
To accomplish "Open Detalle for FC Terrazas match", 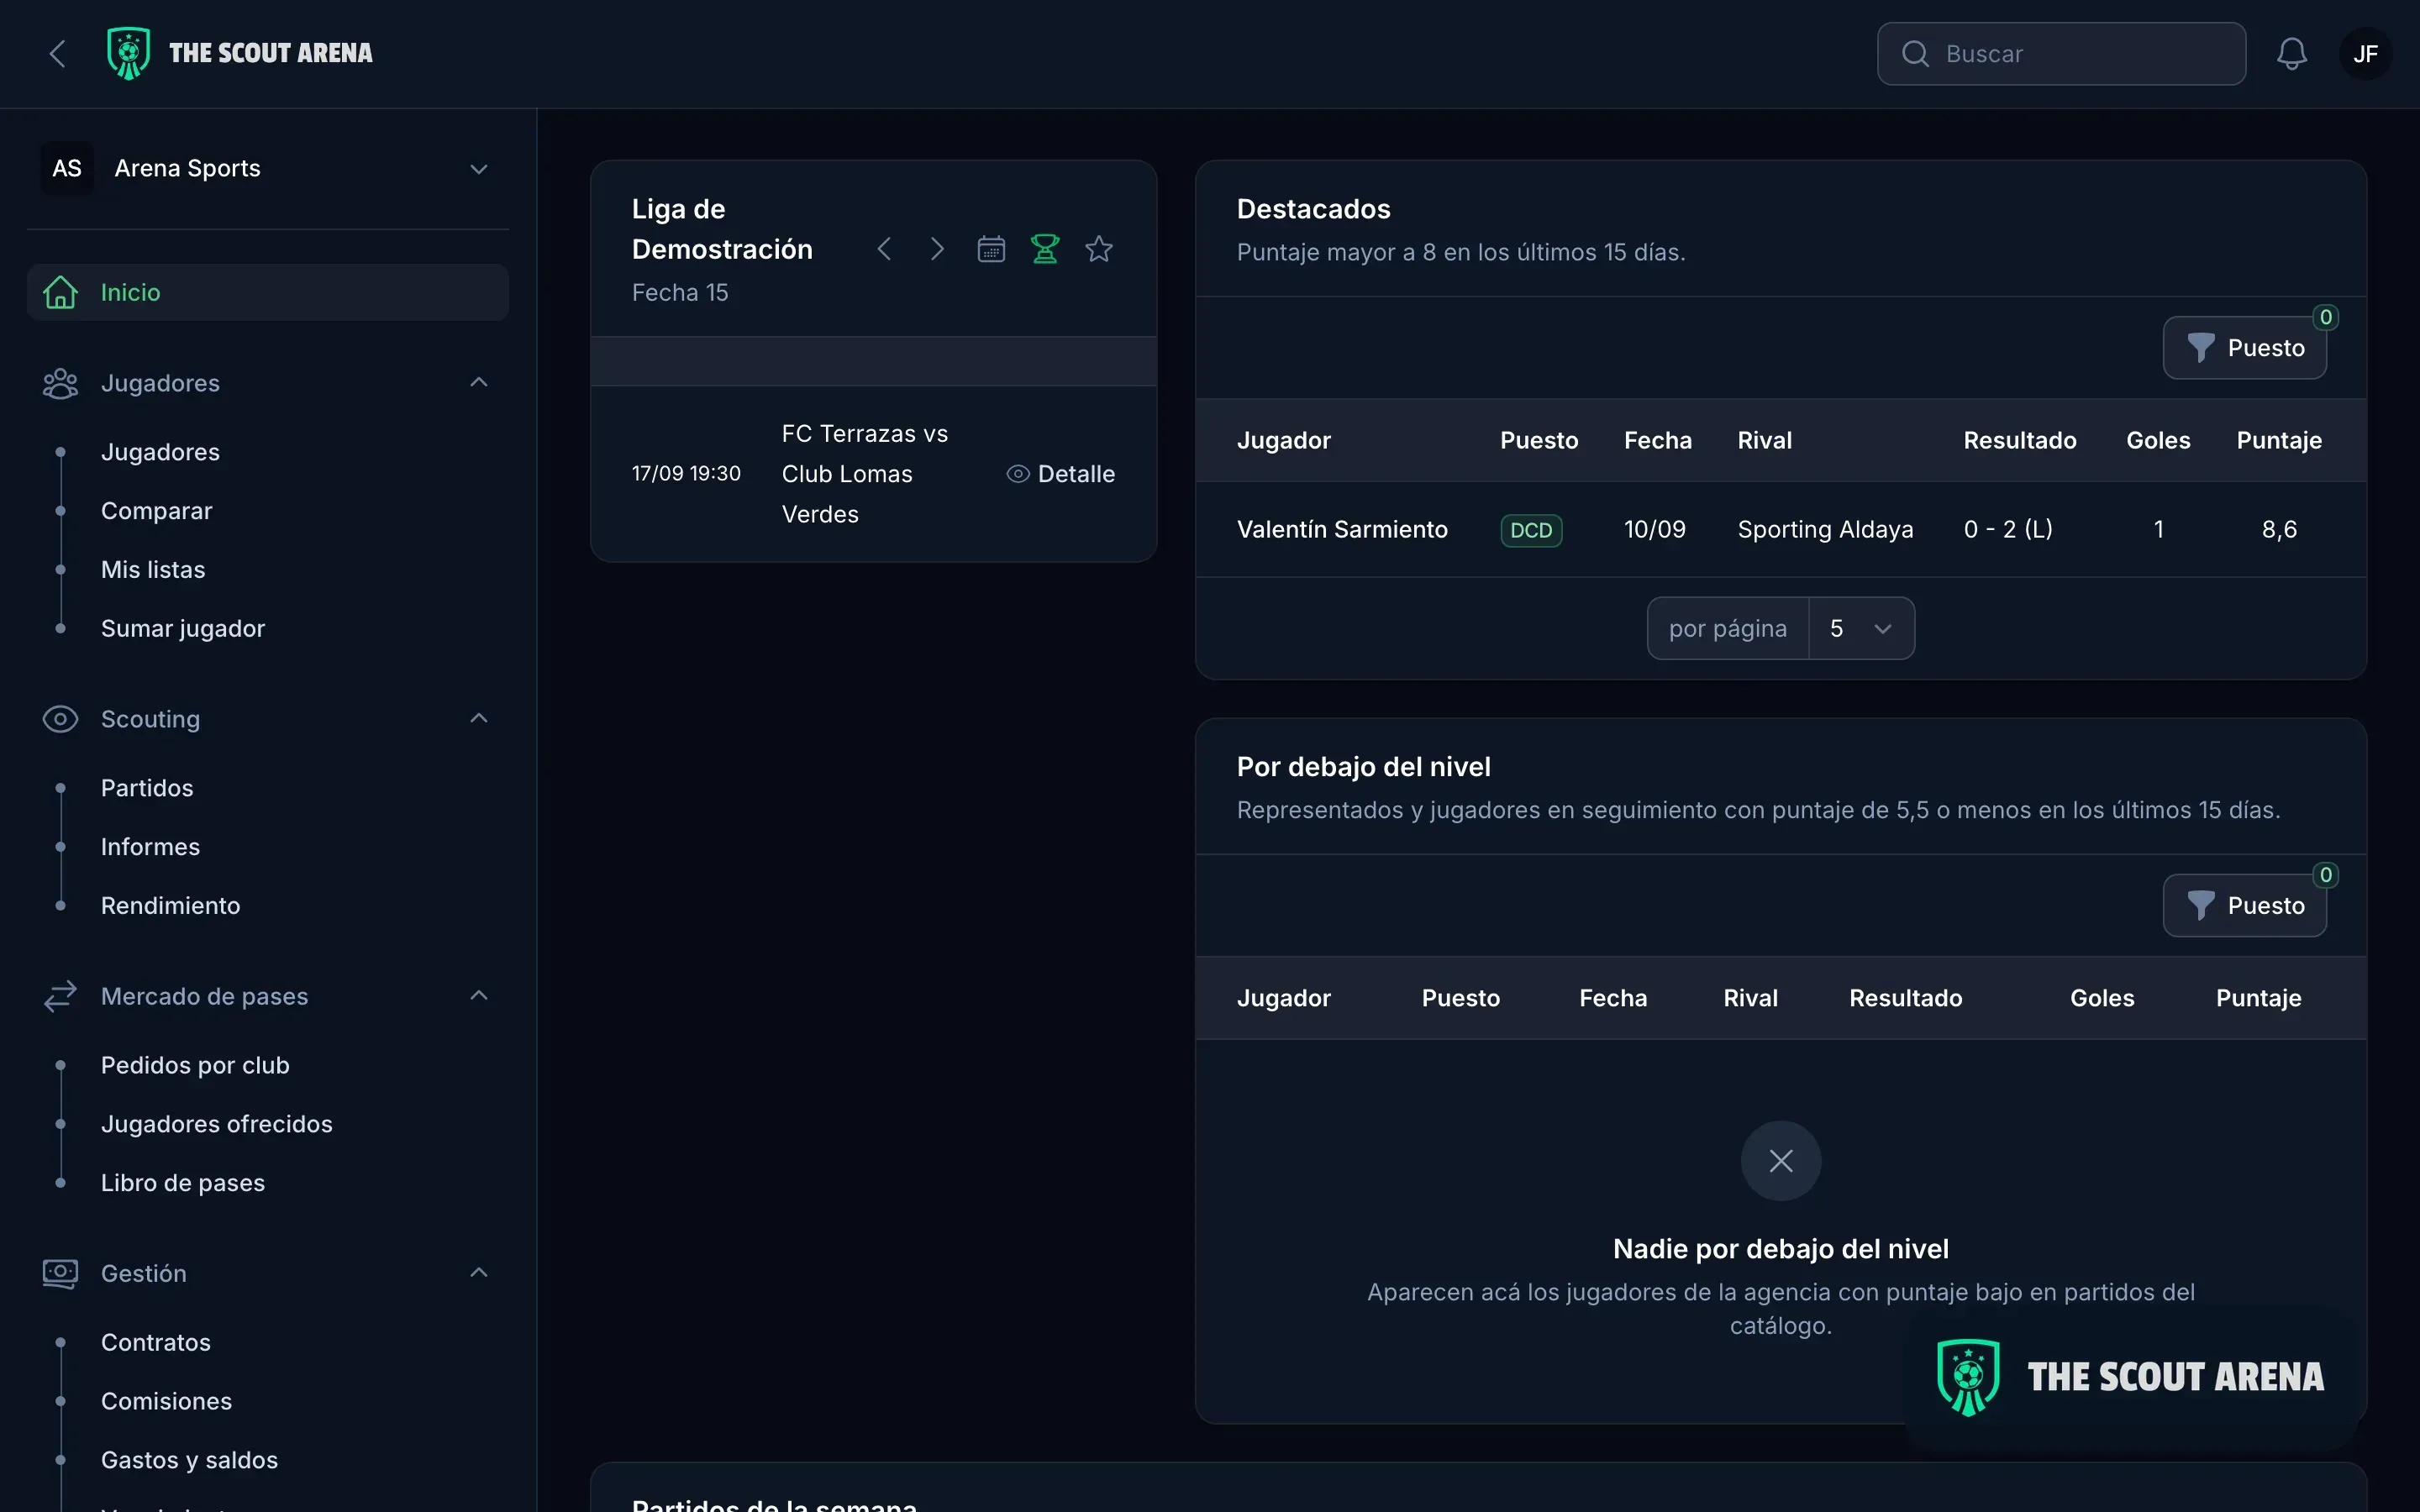I will click(1060, 474).
